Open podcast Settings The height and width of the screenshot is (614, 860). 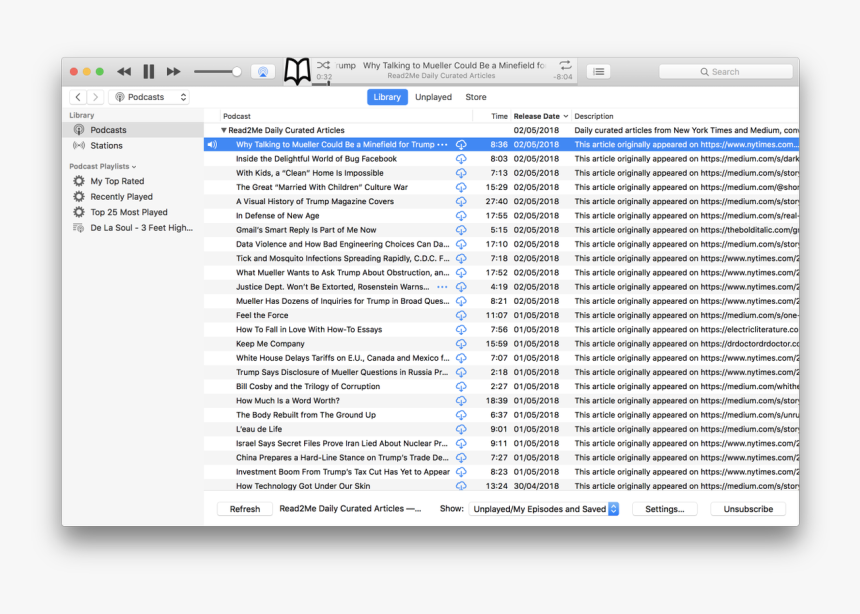665,509
